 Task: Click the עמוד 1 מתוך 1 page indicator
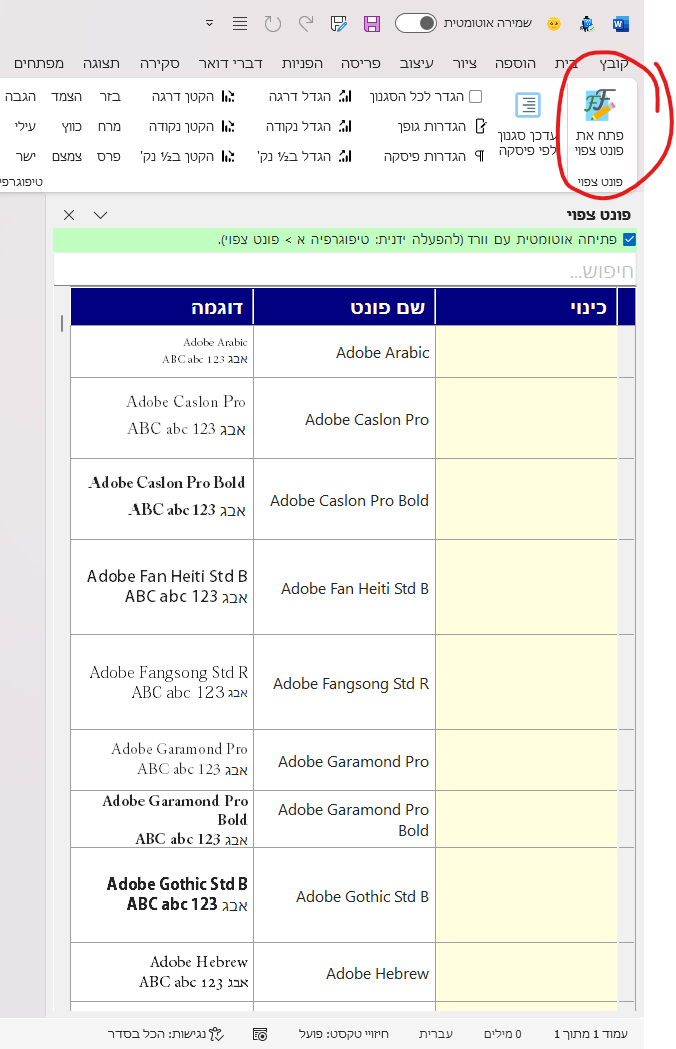point(590,1034)
